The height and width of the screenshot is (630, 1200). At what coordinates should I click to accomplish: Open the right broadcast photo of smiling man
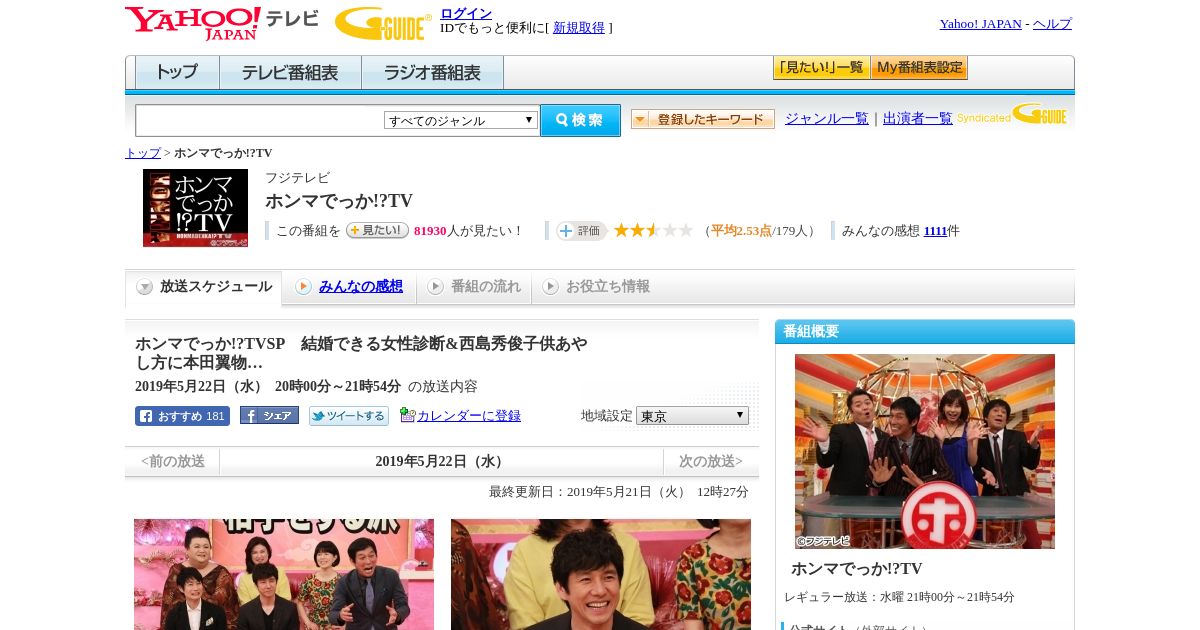[x=601, y=574]
